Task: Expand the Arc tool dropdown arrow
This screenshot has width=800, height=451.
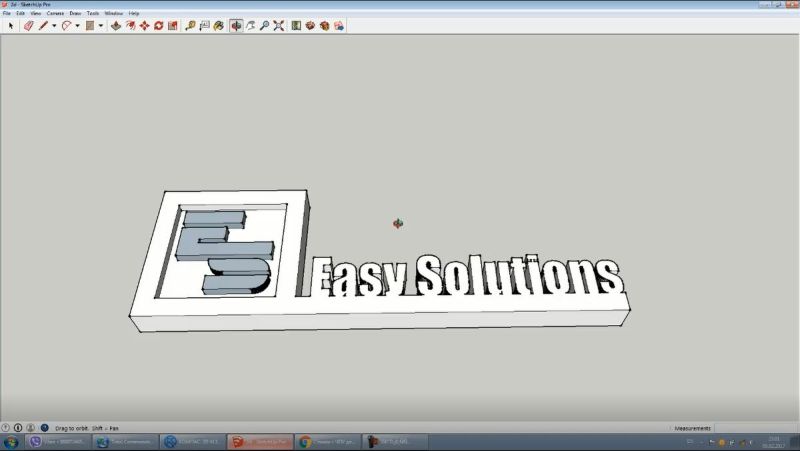Action: (77, 26)
